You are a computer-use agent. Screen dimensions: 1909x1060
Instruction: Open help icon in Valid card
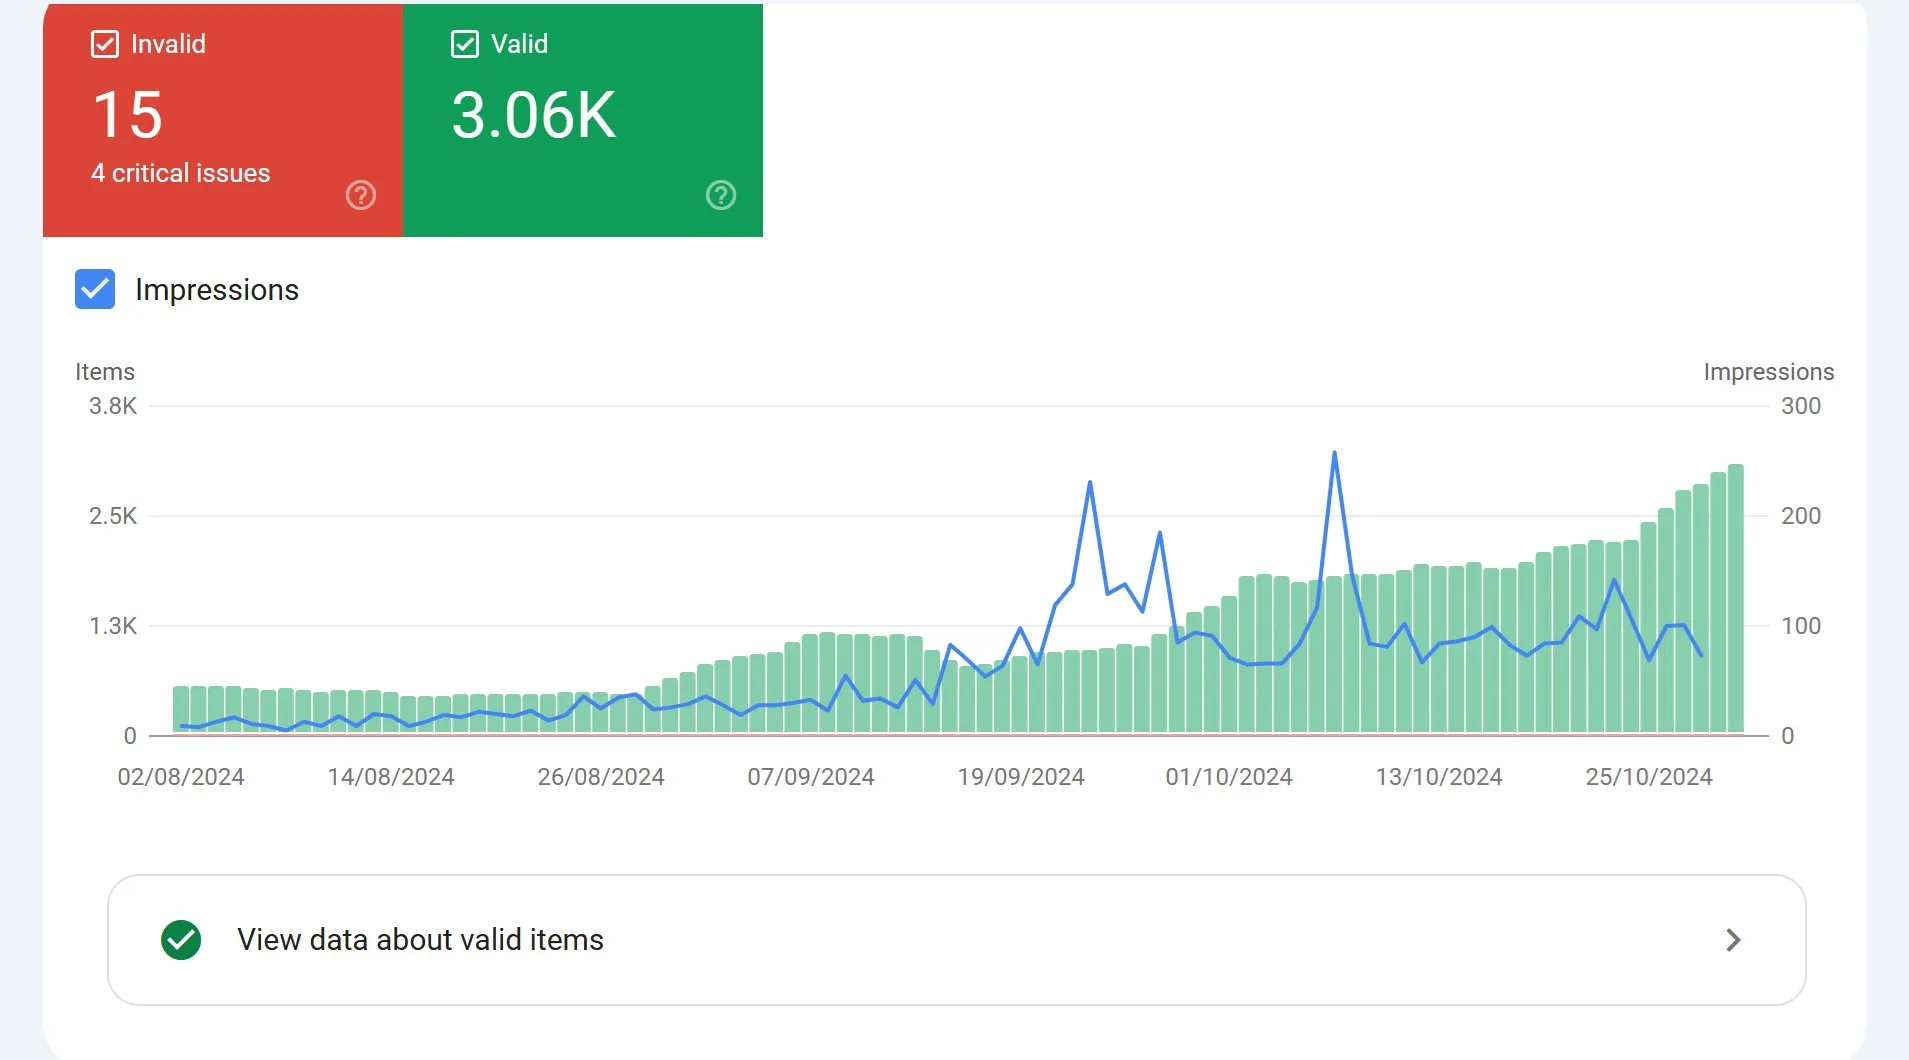tap(721, 195)
